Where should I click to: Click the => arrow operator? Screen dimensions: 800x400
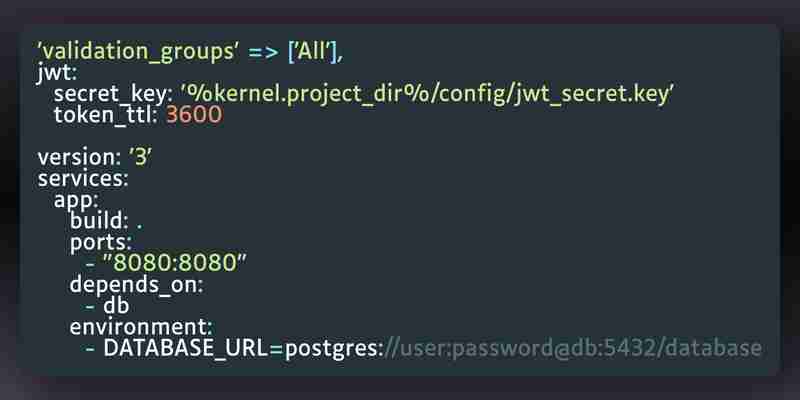coord(263,53)
